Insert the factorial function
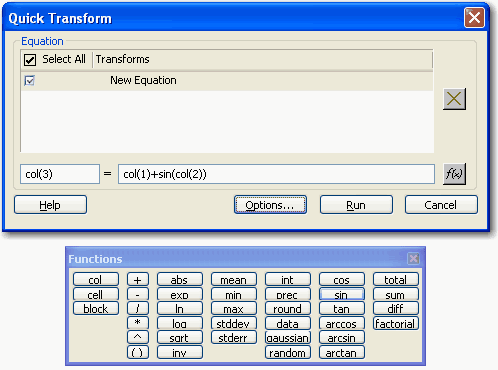The height and width of the screenshot is (370, 498). click(x=396, y=323)
